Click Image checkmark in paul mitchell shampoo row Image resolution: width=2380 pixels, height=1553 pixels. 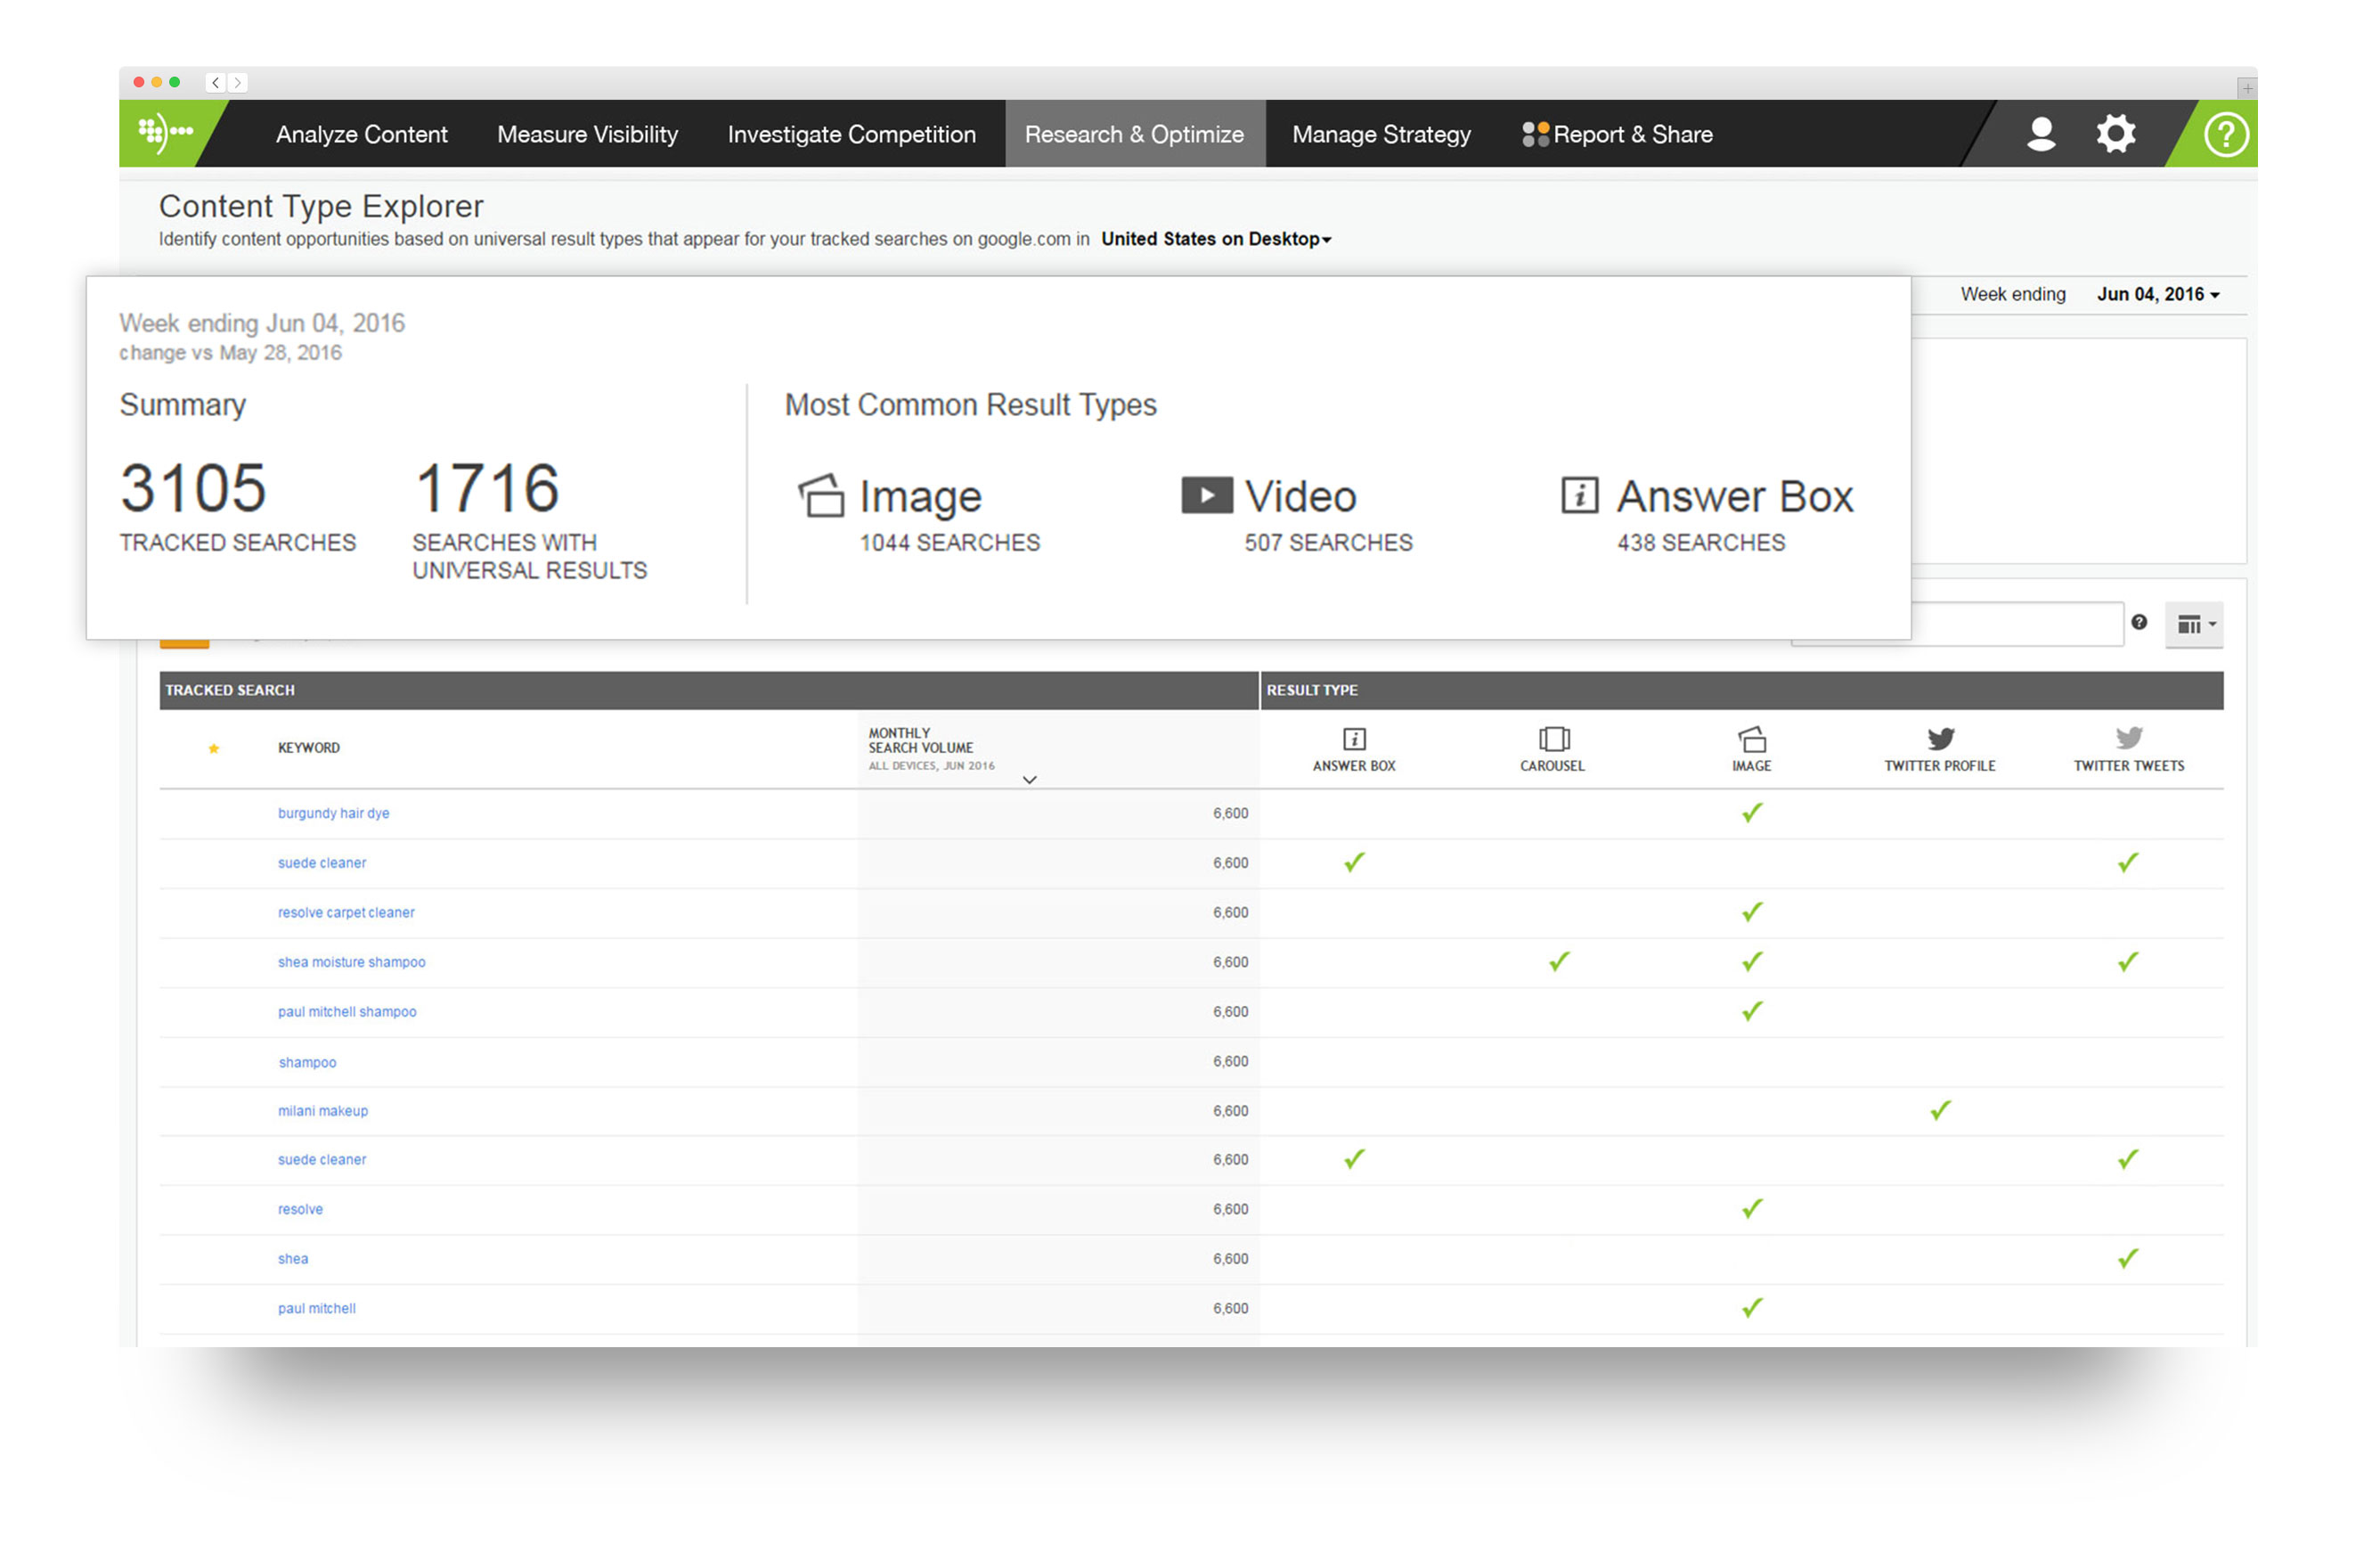(1752, 1012)
